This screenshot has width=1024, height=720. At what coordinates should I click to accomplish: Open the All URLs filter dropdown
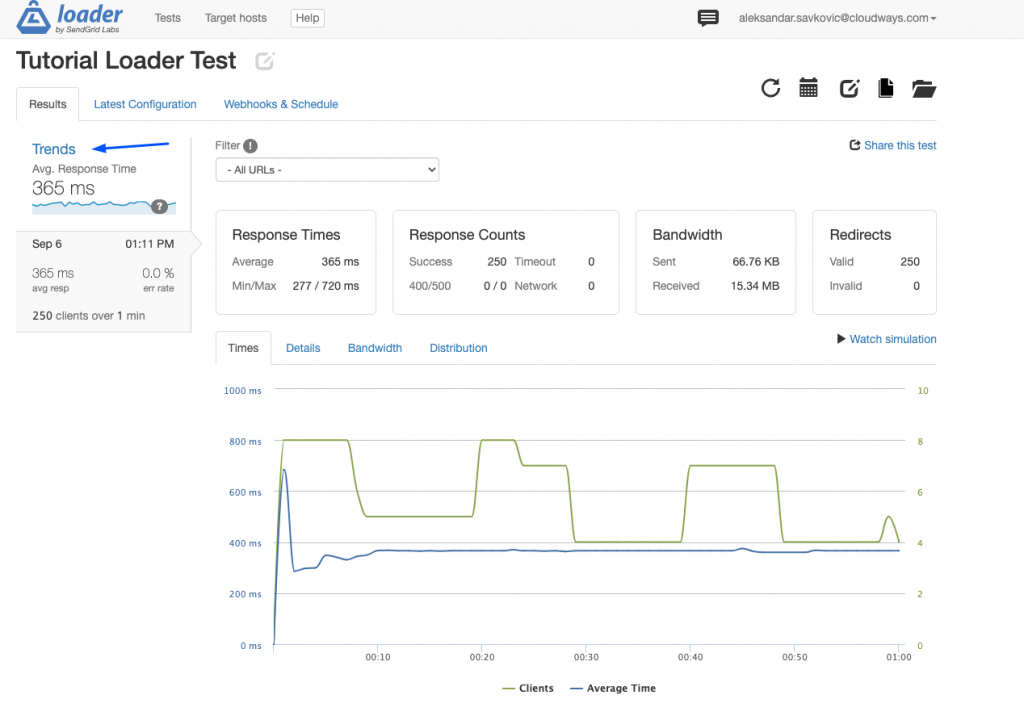(327, 170)
